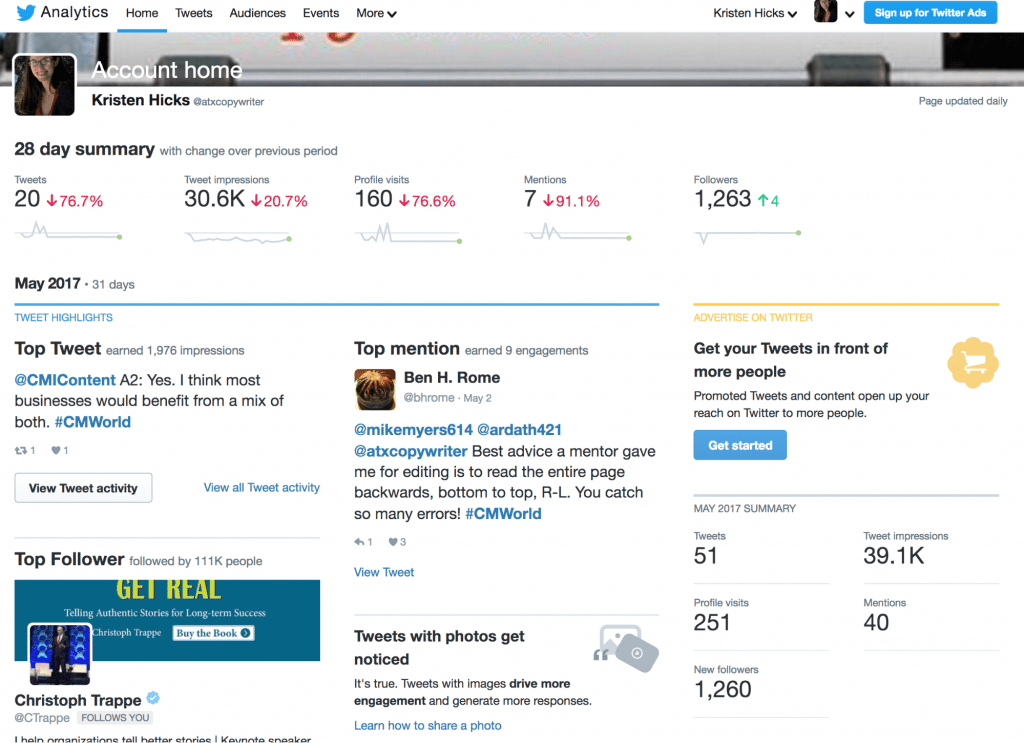Click the Ben H. Rome name
This screenshot has height=743, width=1024.
[x=452, y=377]
